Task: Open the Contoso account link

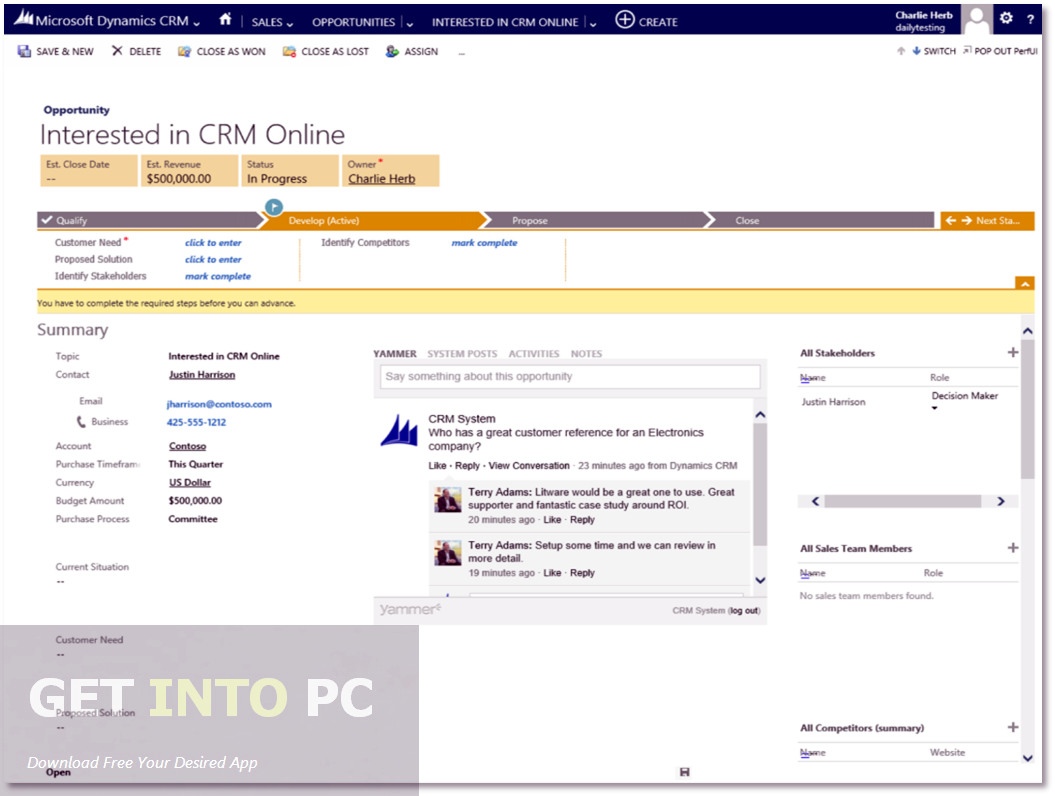Action: coord(188,446)
